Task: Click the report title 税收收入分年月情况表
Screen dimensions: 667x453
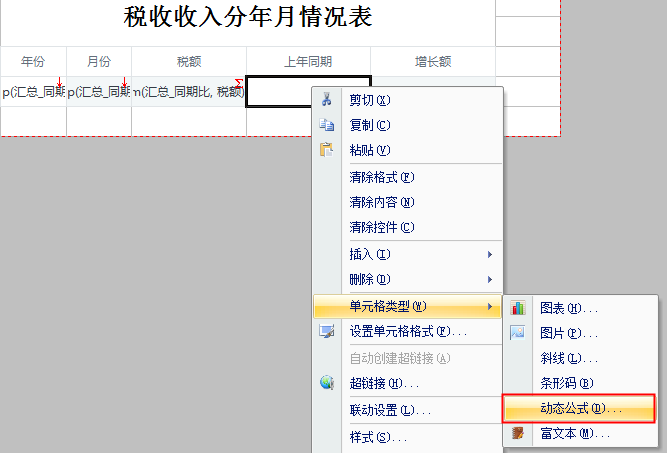Action: pyautogui.click(x=248, y=17)
